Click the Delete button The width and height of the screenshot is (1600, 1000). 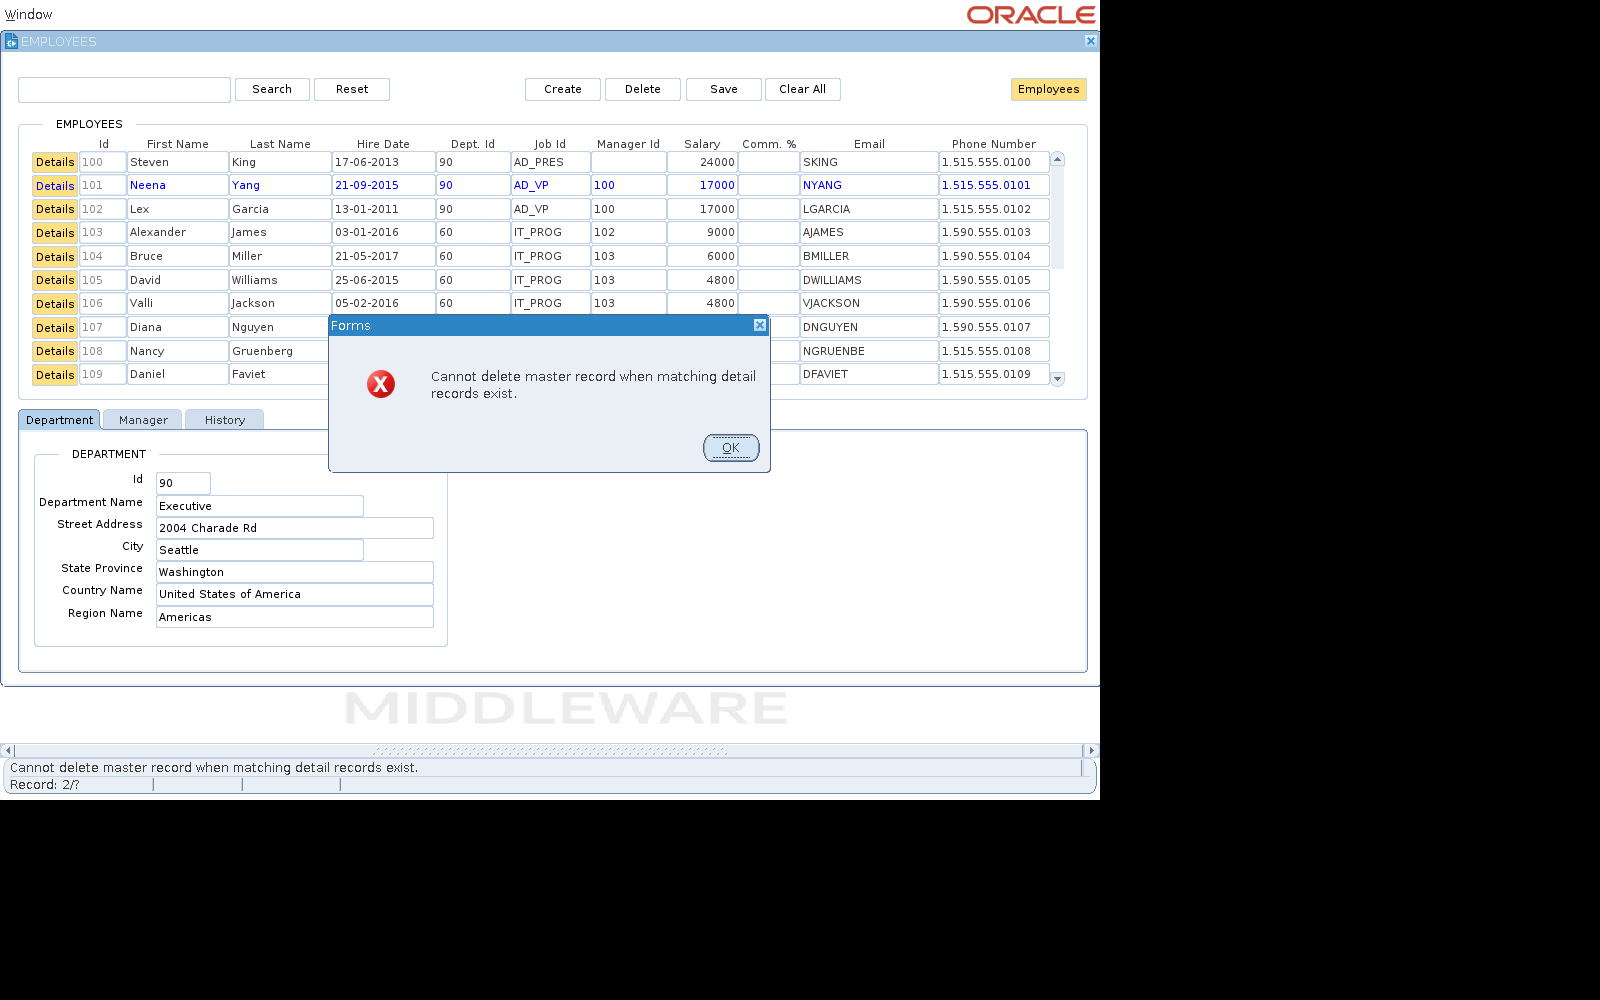coord(643,89)
